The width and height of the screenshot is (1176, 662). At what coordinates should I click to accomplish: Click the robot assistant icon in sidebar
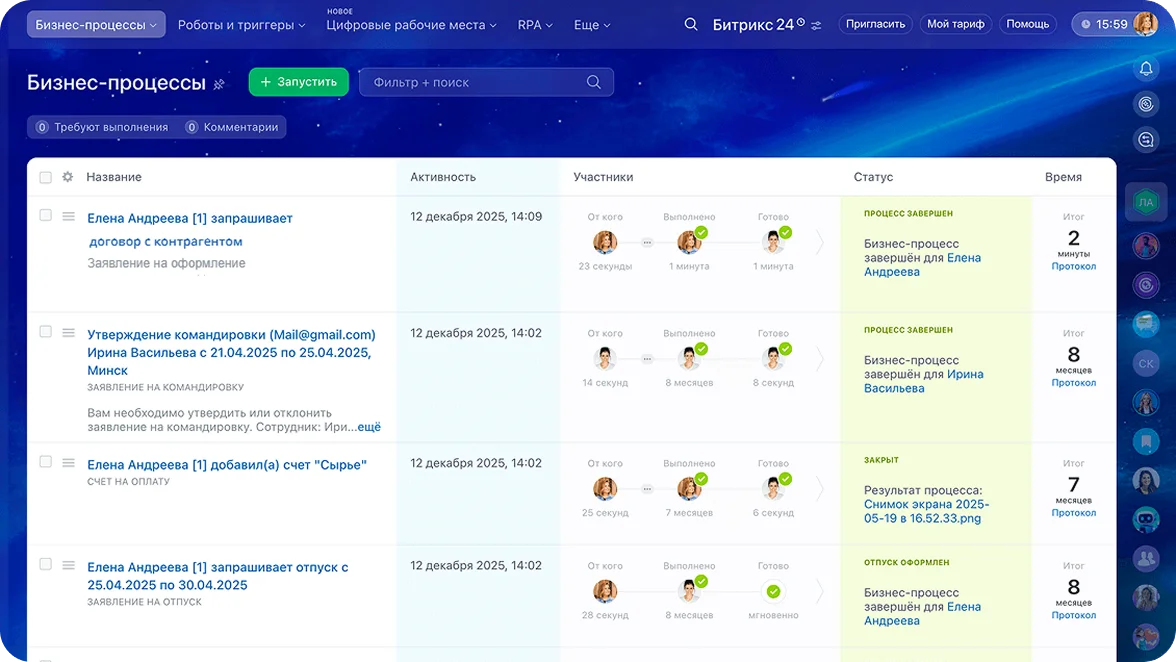pos(1145,519)
